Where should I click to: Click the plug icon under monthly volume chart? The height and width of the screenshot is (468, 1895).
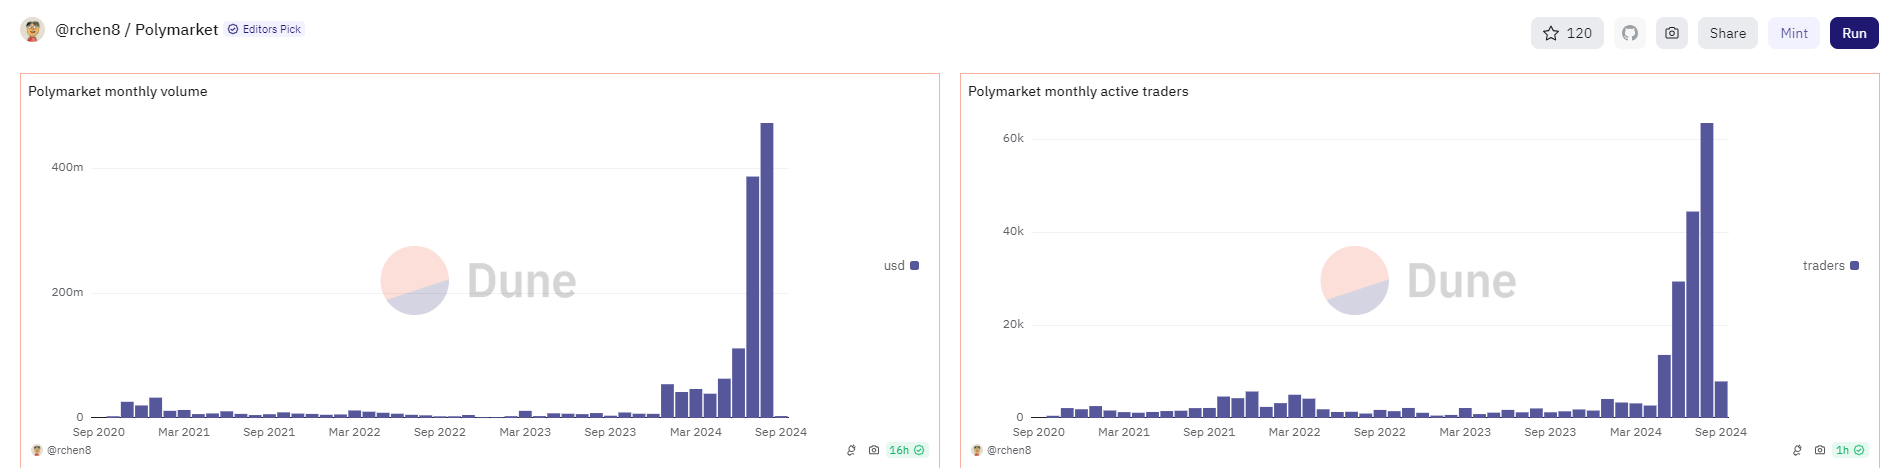[x=851, y=450]
